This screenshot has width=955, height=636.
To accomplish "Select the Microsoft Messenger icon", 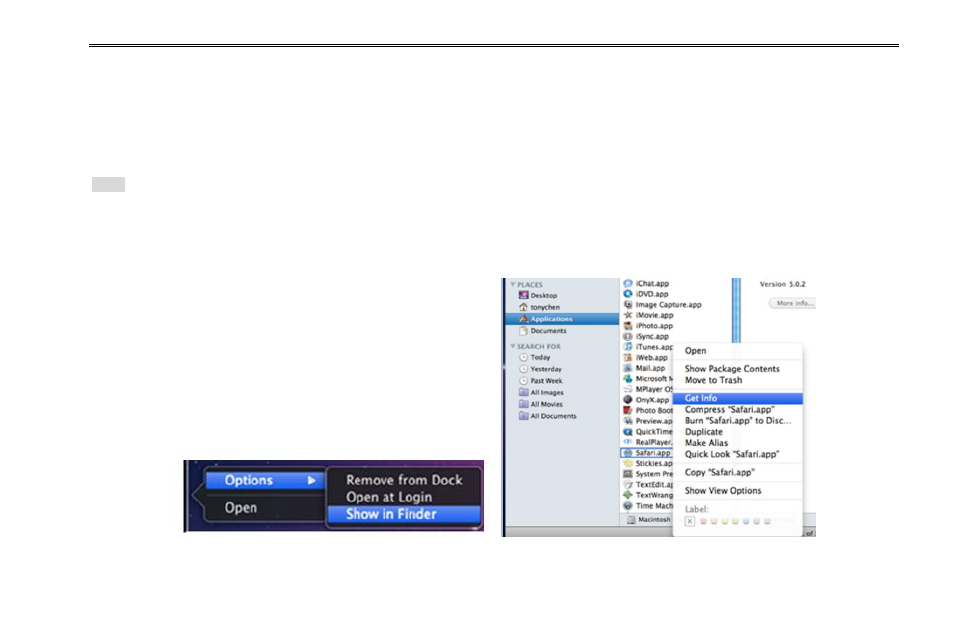I will point(628,378).
